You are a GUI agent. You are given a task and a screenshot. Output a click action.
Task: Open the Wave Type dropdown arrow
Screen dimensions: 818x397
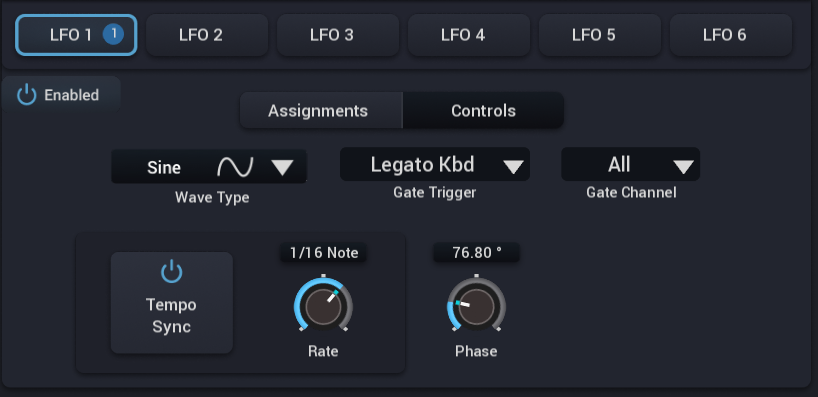pos(283,167)
